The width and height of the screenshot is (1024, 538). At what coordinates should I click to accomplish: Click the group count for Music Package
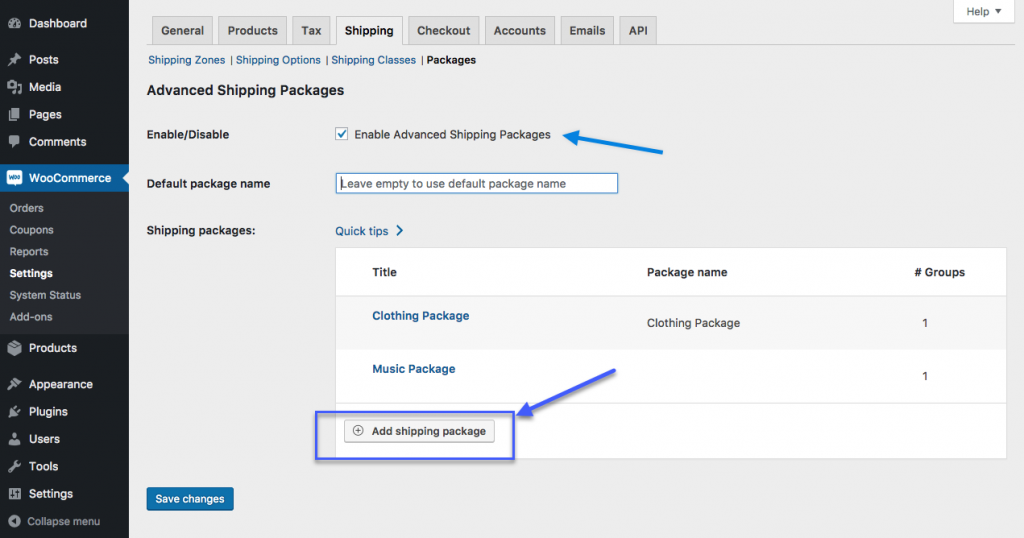pos(925,375)
